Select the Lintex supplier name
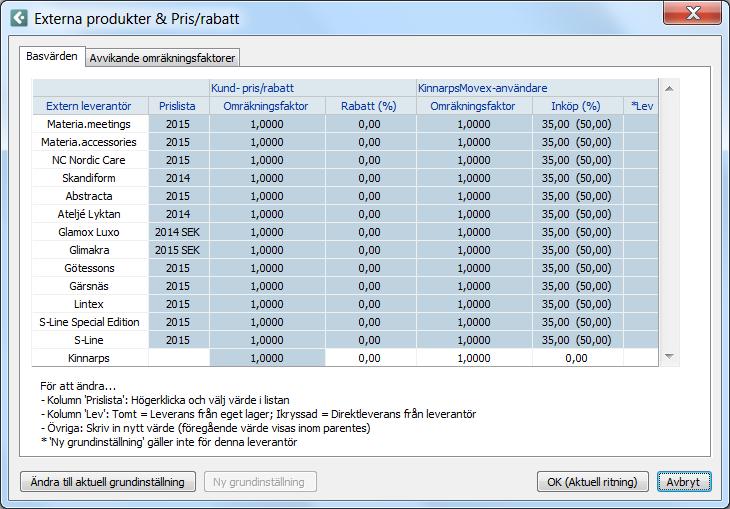Viewport: 730px width, 509px height. click(90, 304)
